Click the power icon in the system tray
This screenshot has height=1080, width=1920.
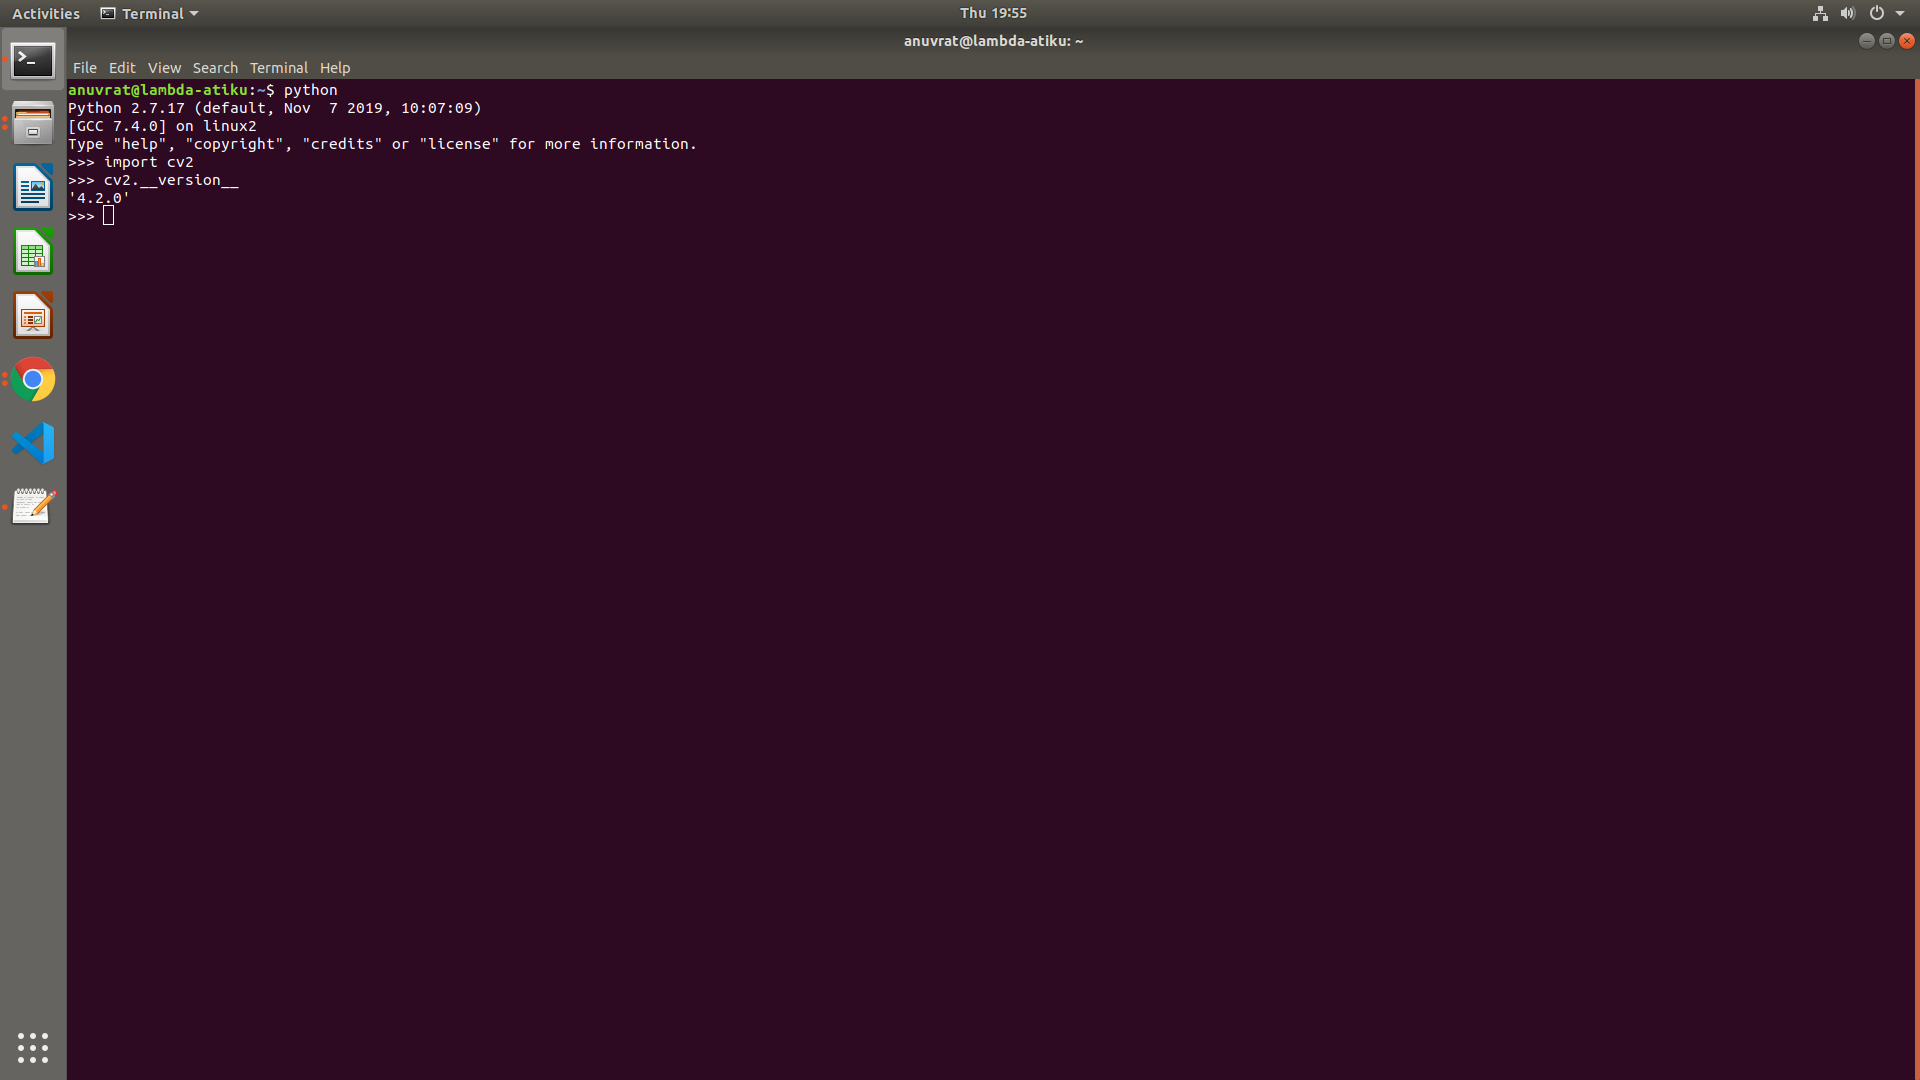[1877, 13]
